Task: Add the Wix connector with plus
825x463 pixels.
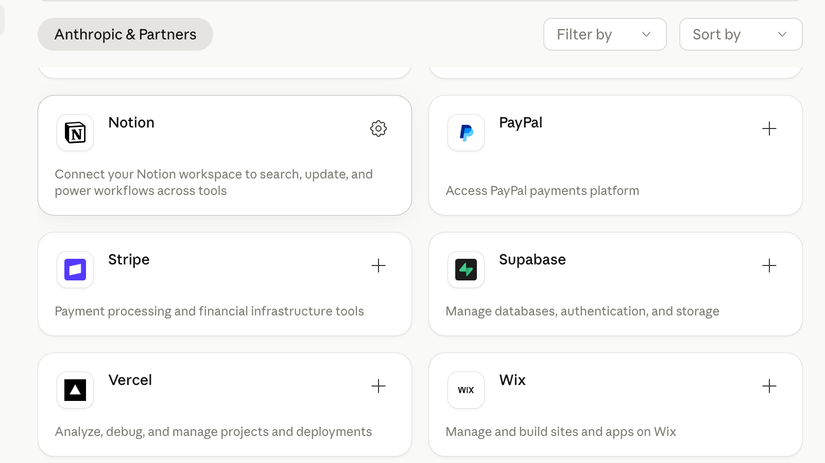Action: pos(769,386)
